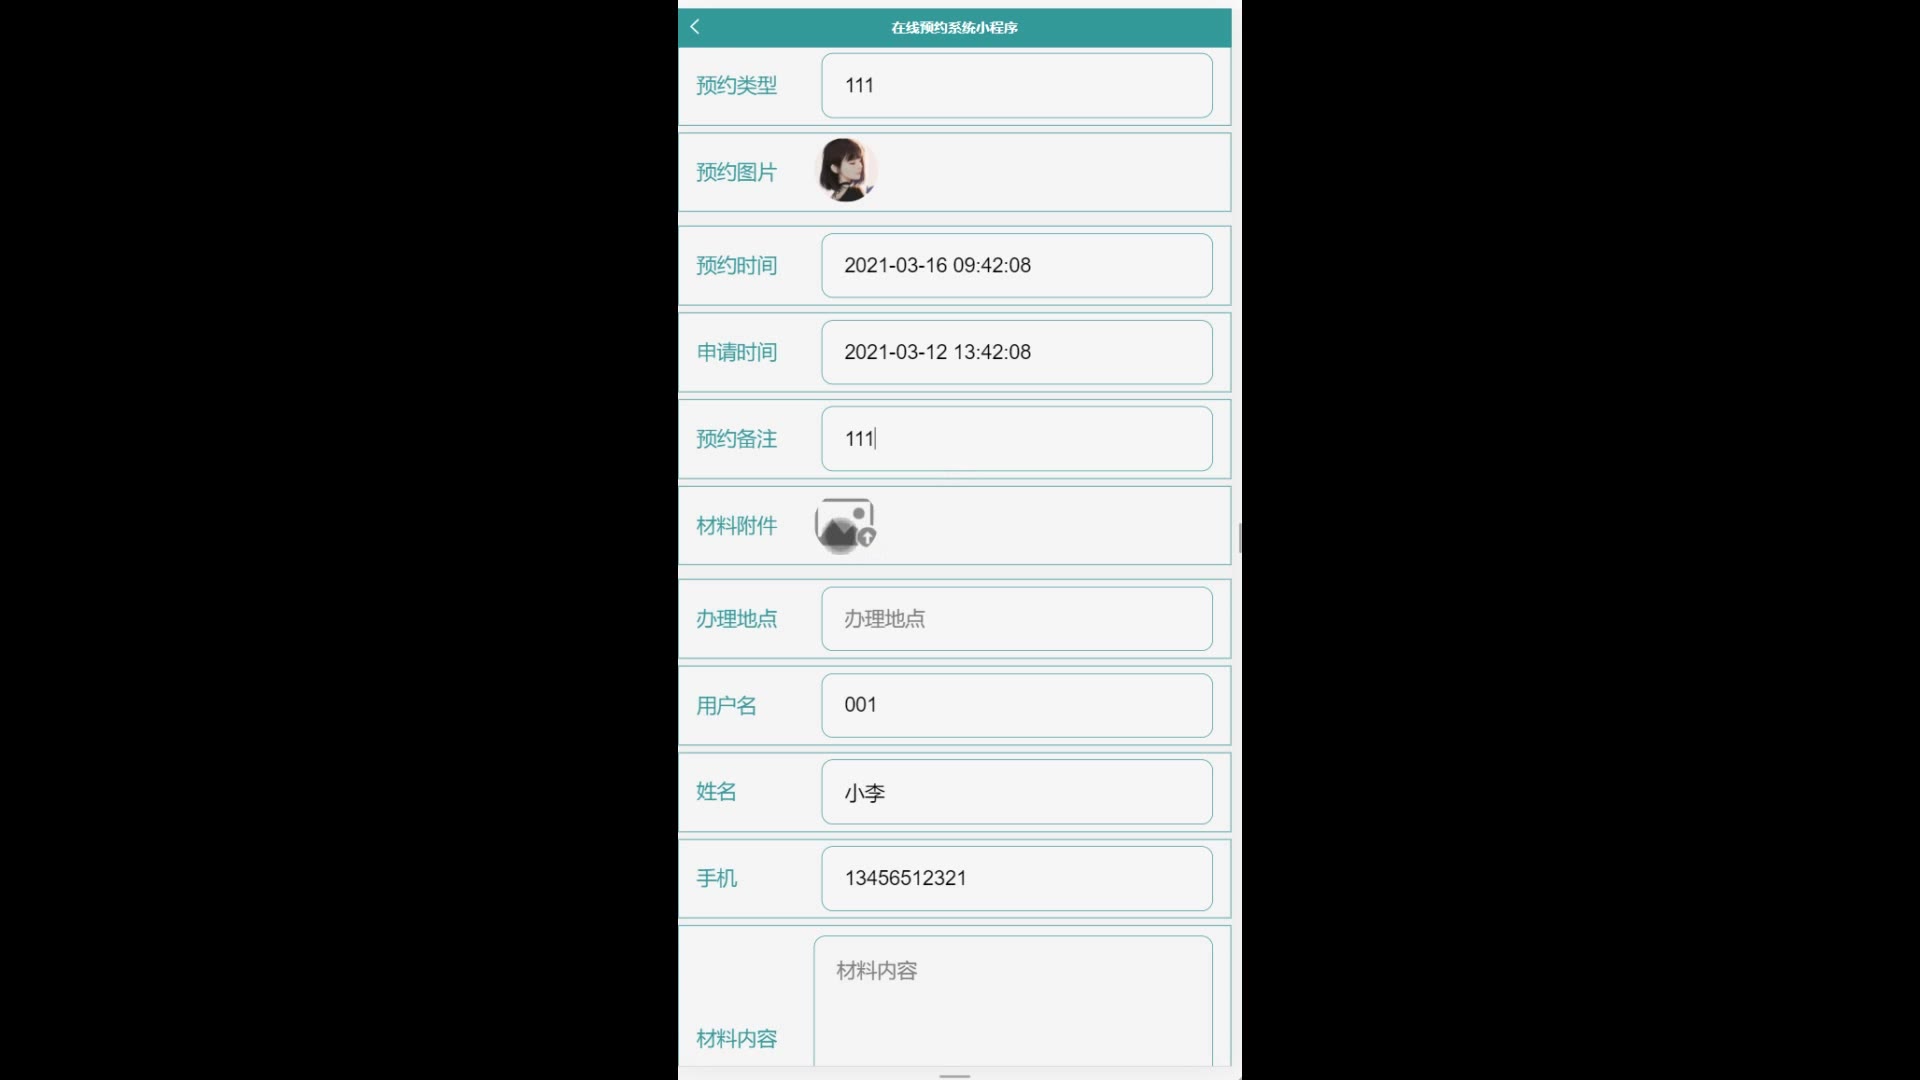Click inside the 材料内容 text area
Screen dimensions: 1920x1080
1013,1001
